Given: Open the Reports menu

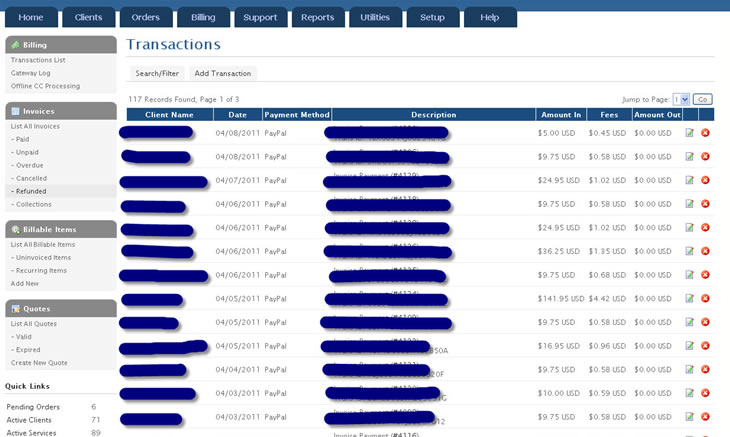Looking at the screenshot, I should click(318, 17).
